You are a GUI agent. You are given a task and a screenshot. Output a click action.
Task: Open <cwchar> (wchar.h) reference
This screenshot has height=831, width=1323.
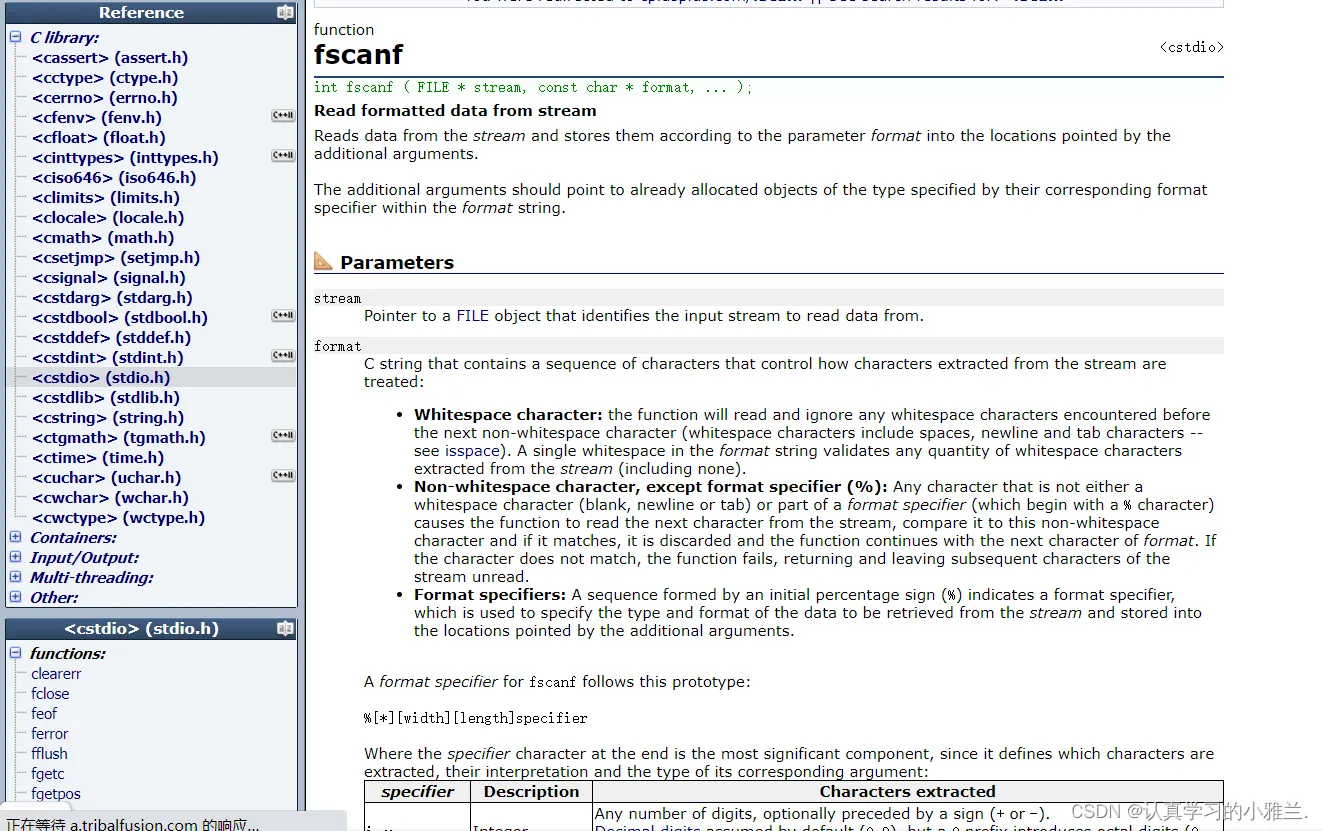110,498
